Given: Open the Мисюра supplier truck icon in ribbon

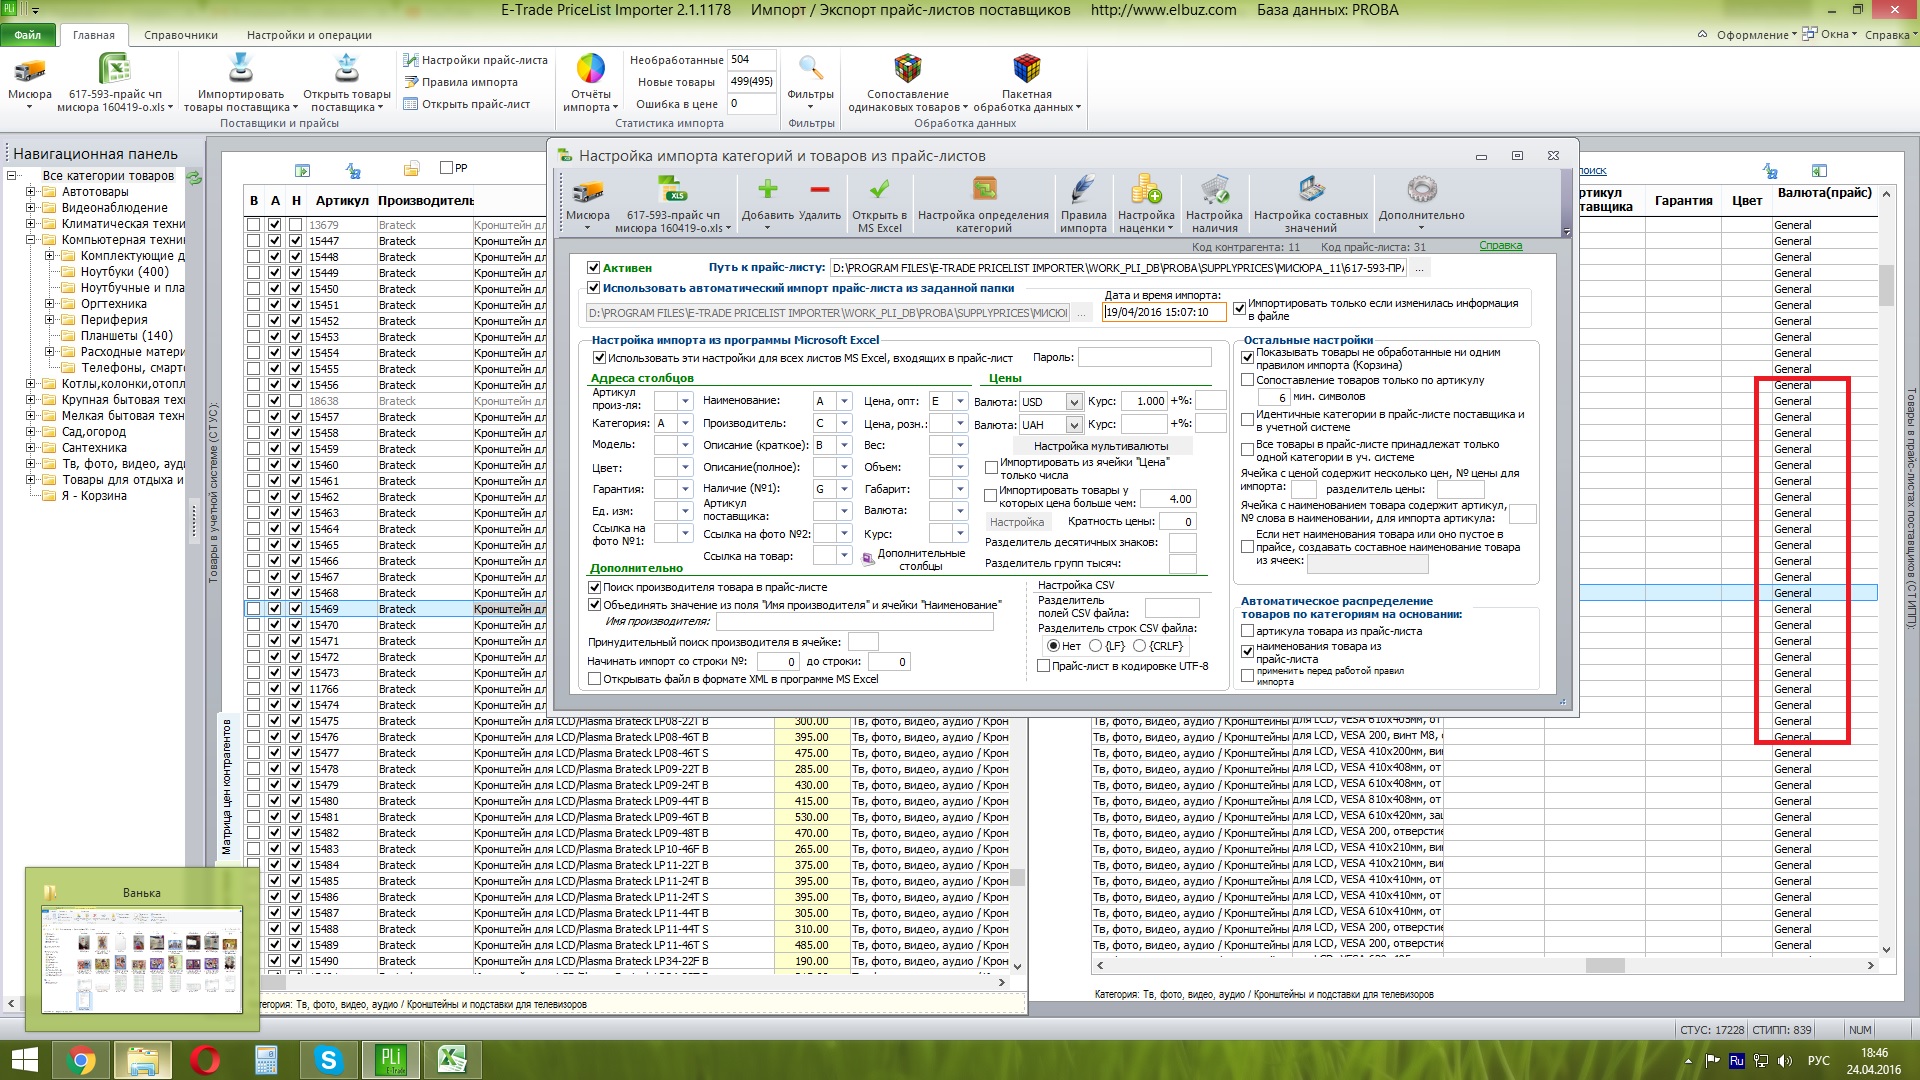Looking at the screenshot, I should (30, 70).
